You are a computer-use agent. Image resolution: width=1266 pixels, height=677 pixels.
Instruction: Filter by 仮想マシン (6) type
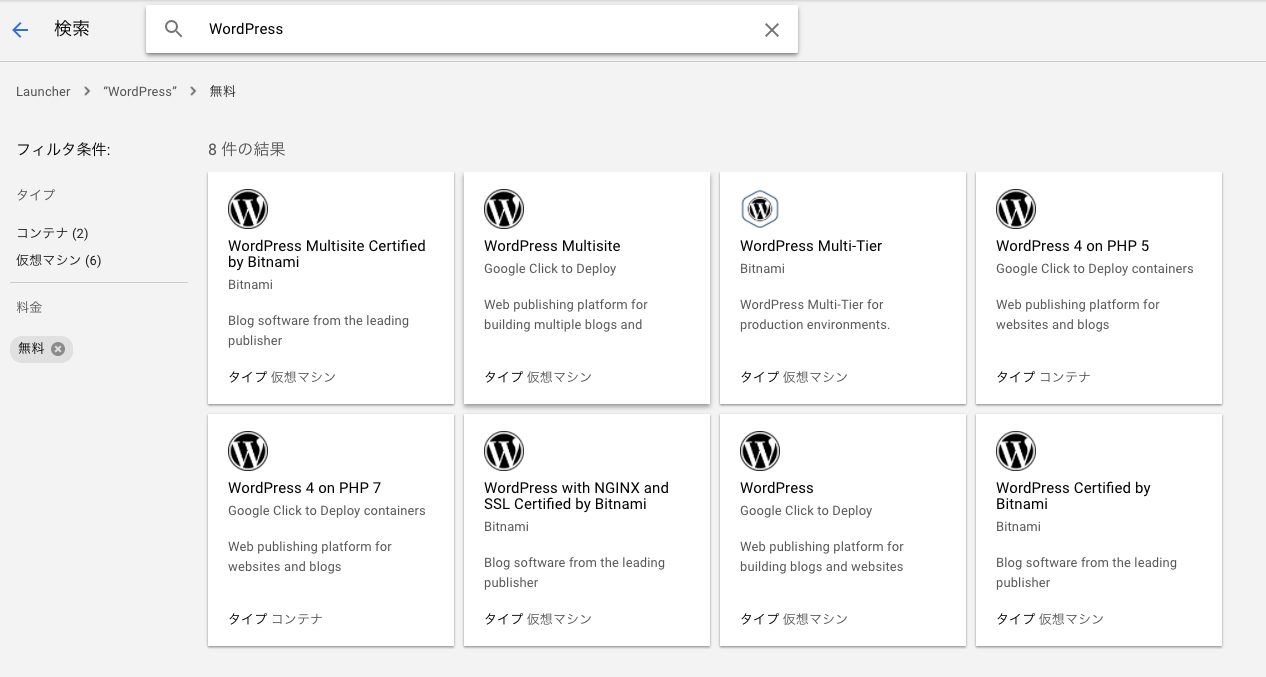click(58, 260)
